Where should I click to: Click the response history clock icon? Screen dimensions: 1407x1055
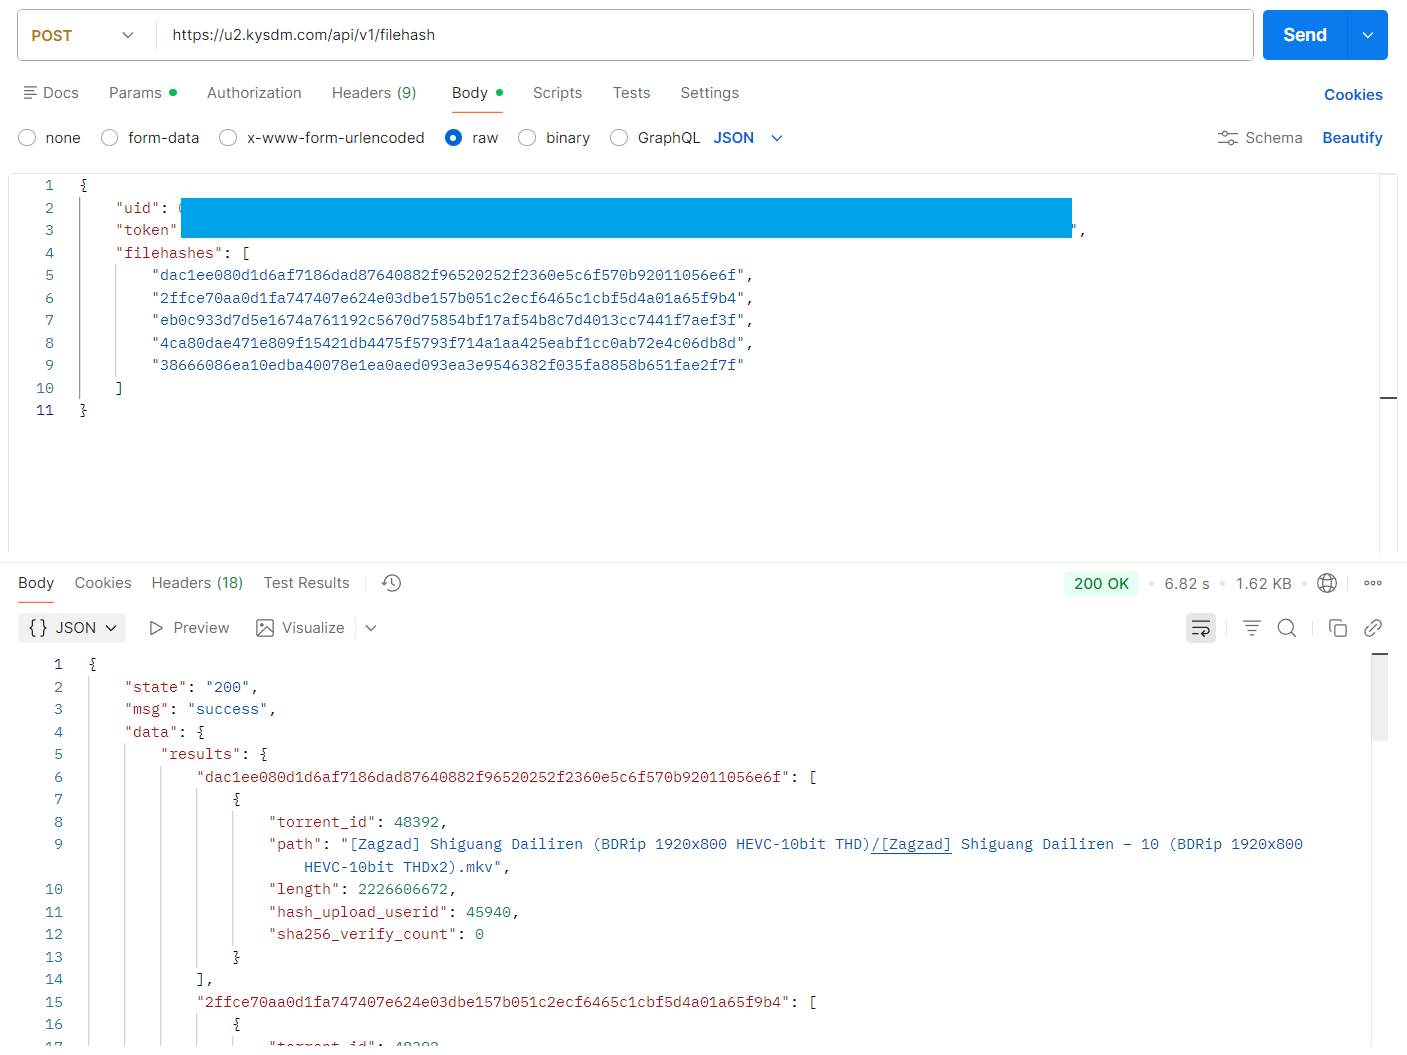391,583
